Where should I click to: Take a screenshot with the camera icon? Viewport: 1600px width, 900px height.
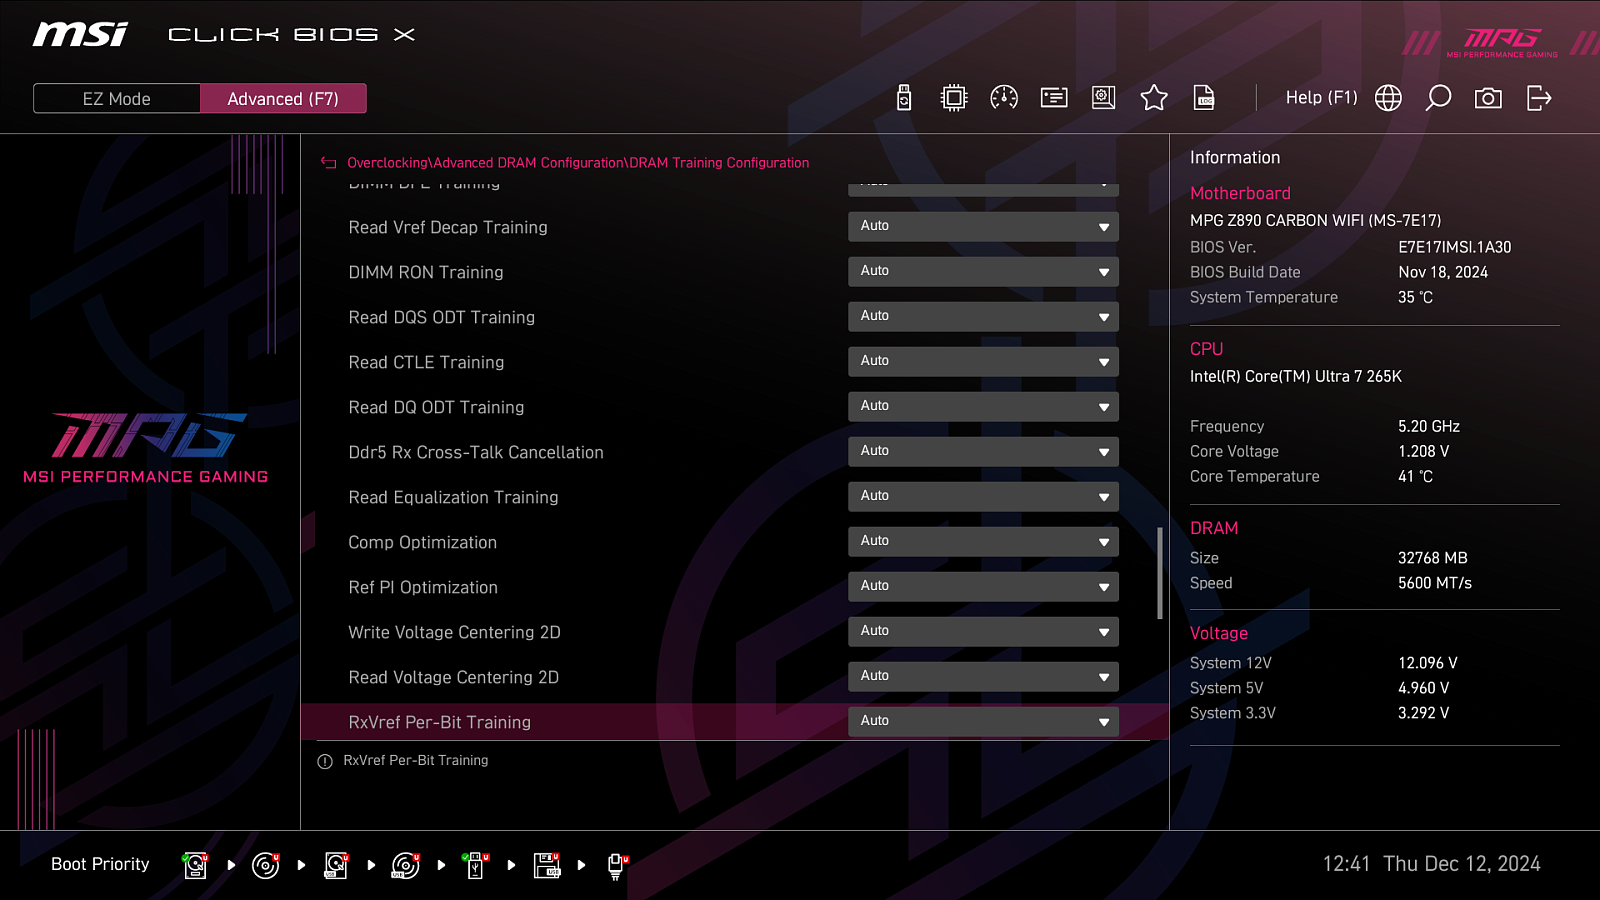click(1488, 98)
